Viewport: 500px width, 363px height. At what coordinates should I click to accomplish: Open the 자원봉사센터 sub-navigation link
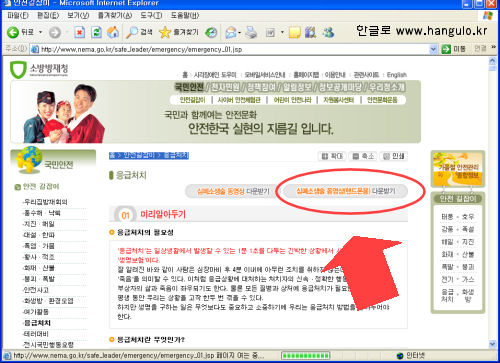(x=339, y=100)
